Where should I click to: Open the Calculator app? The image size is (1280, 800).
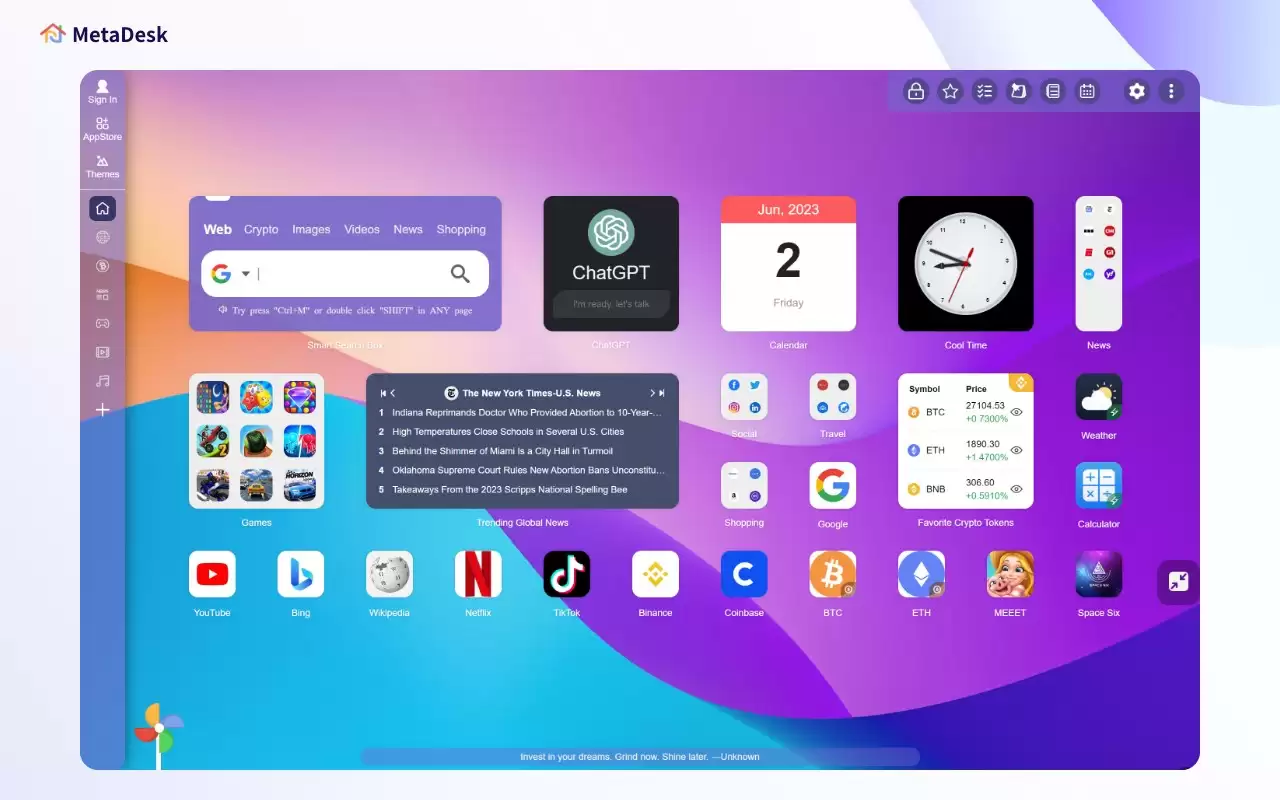1099,485
